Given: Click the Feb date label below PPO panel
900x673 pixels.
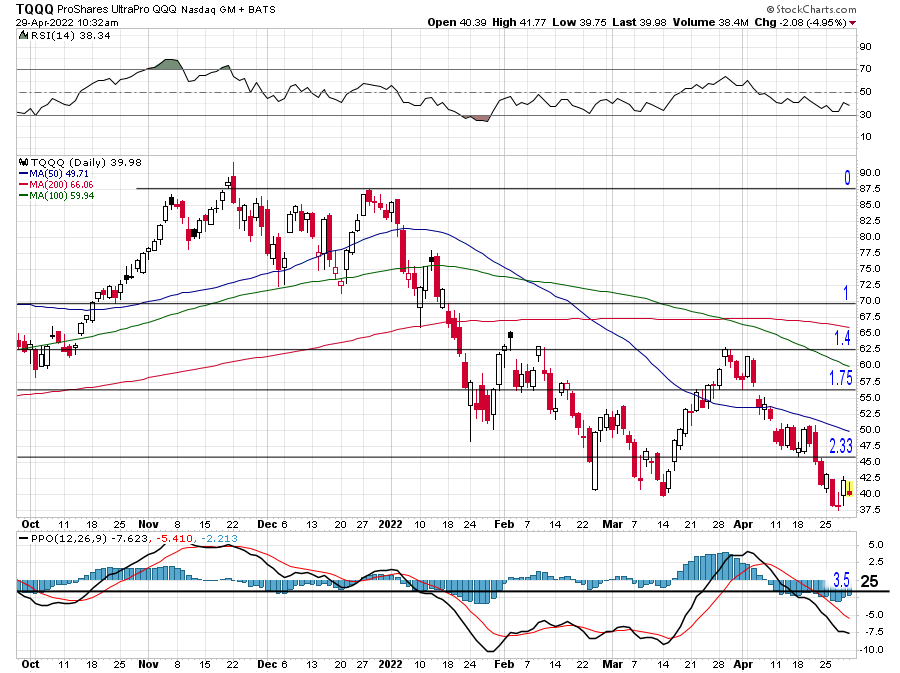Looking at the screenshot, I should [504, 664].
